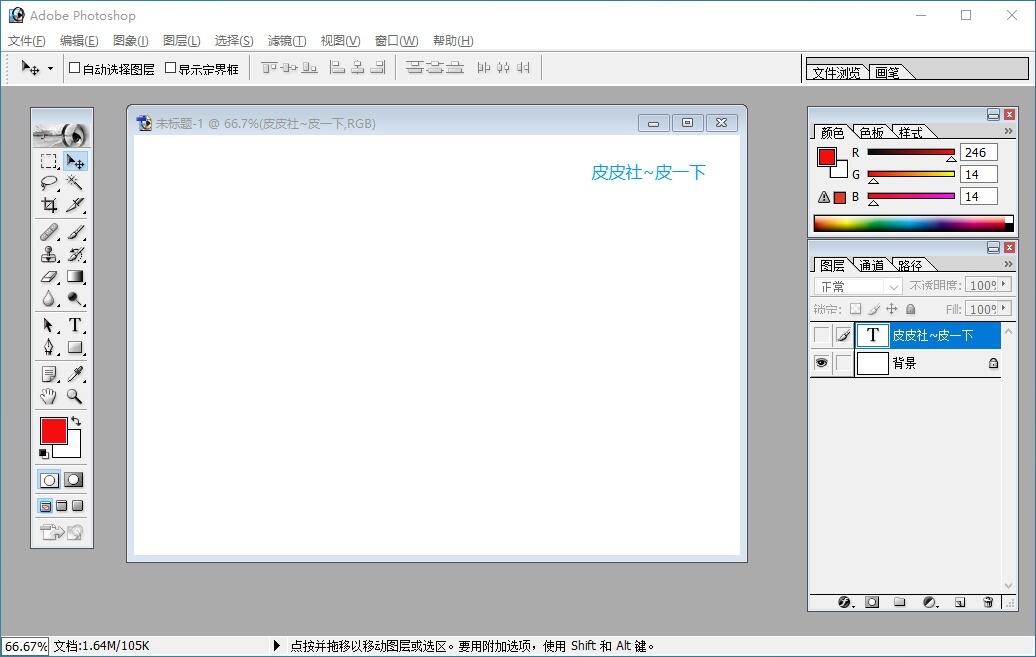Switch to Quick Mask mode

click(x=73, y=480)
